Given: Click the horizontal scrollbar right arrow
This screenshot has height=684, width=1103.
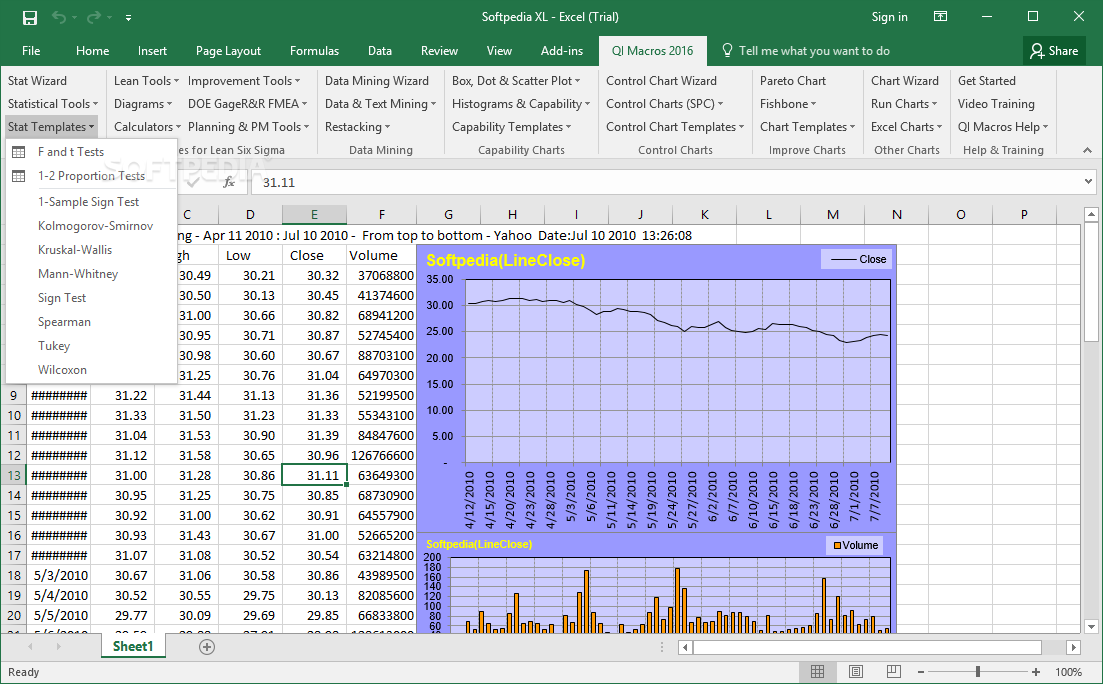Looking at the screenshot, I should click(x=1073, y=647).
